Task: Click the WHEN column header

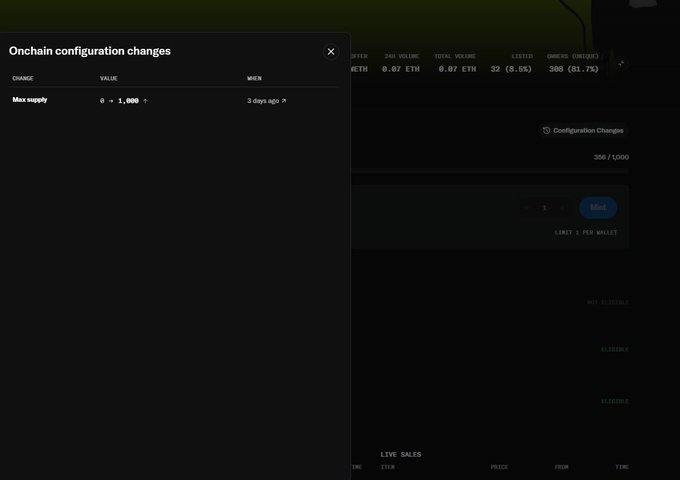Action: [254, 78]
